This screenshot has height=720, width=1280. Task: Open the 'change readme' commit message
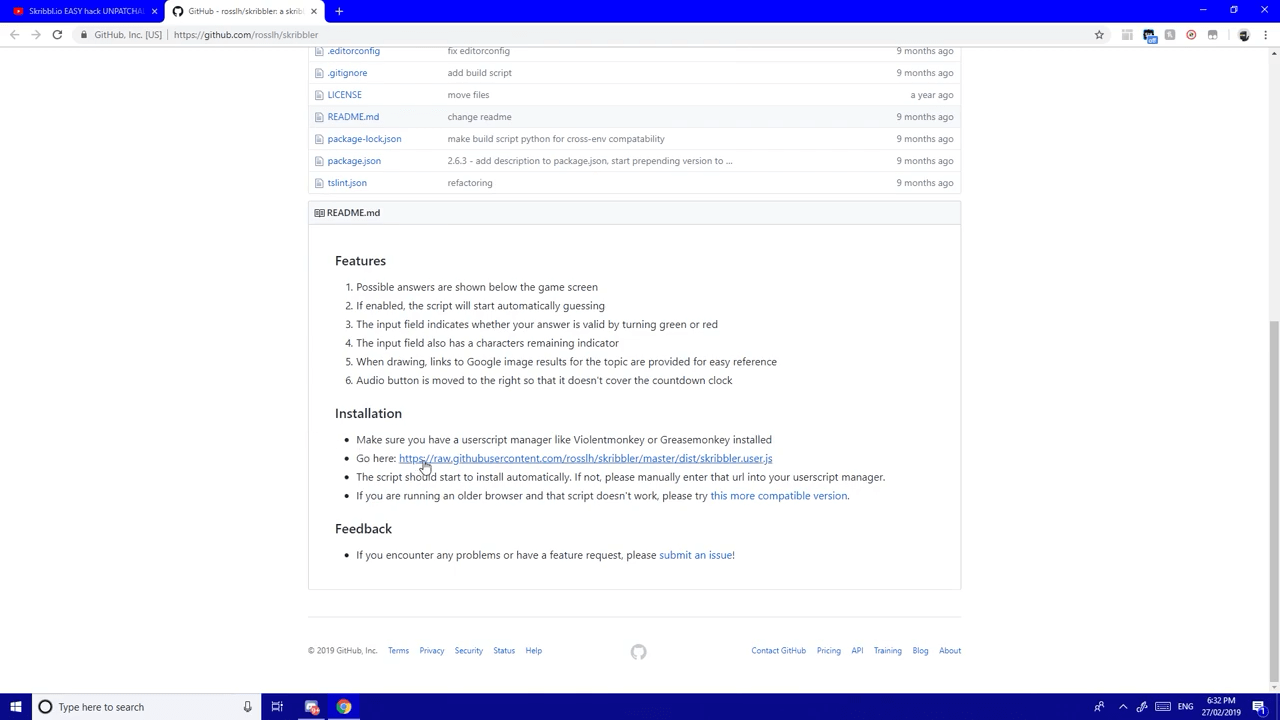(479, 117)
